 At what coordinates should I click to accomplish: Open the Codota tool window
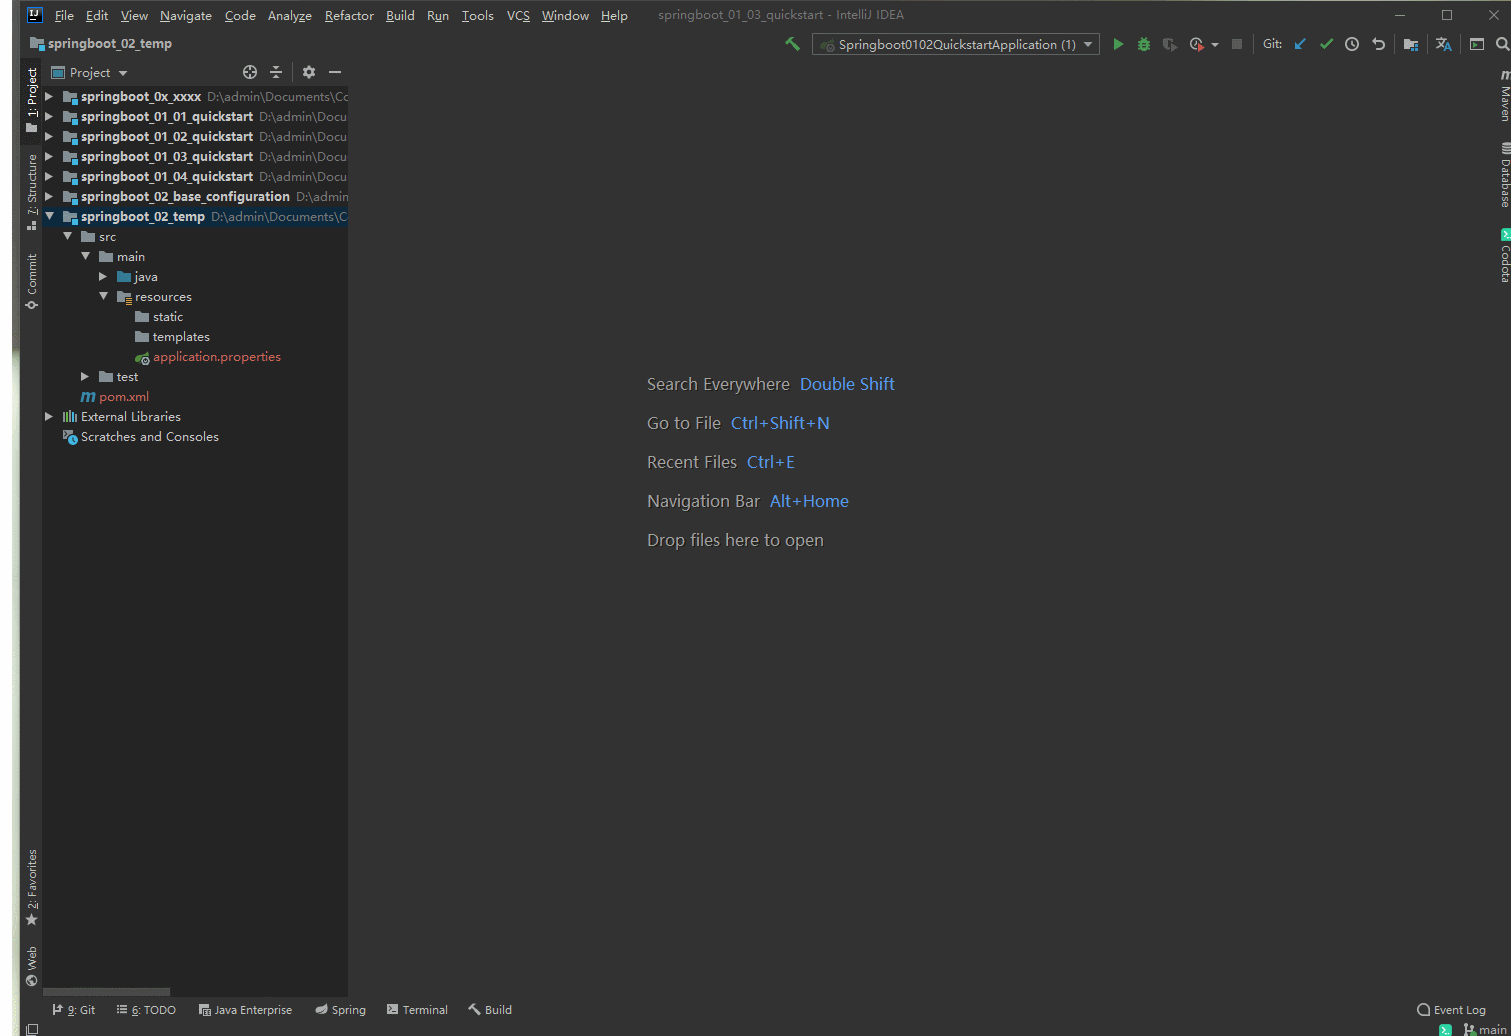click(1504, 256)
